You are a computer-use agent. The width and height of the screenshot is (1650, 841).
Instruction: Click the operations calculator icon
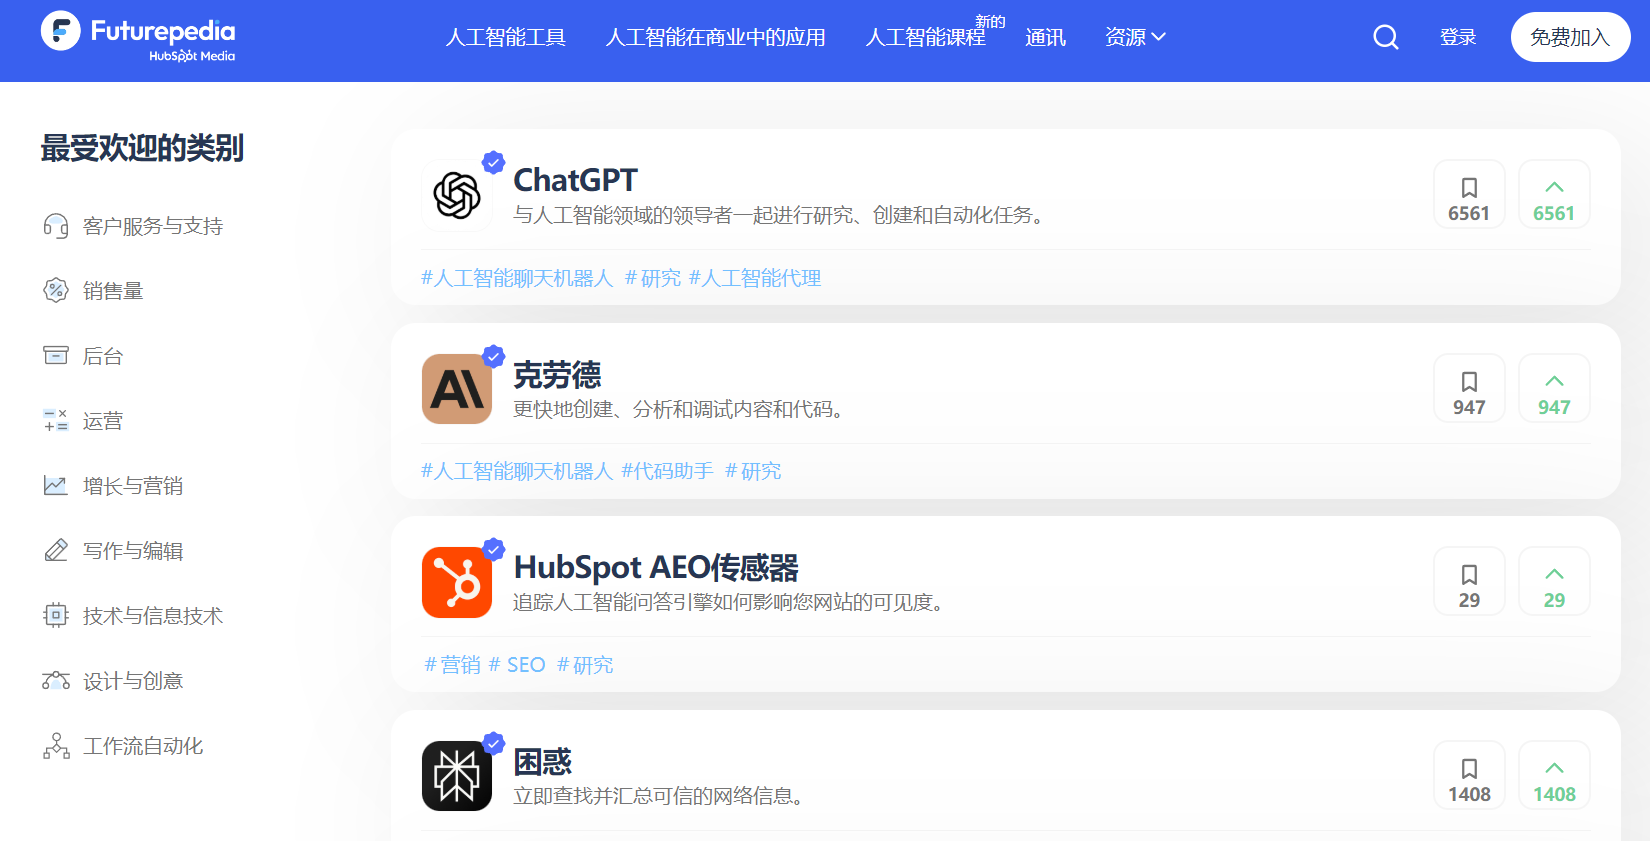56,421
